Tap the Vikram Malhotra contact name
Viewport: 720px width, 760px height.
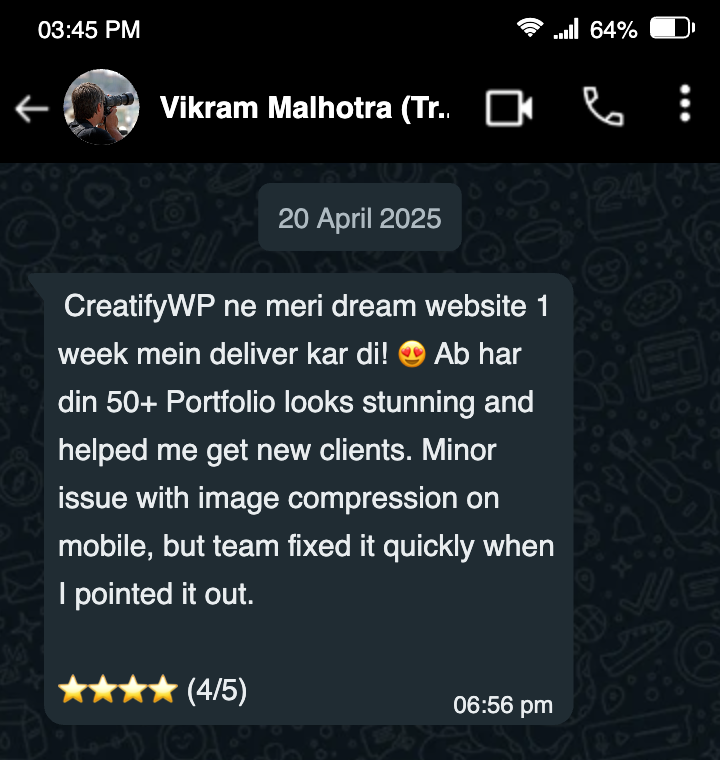point(304,108)
